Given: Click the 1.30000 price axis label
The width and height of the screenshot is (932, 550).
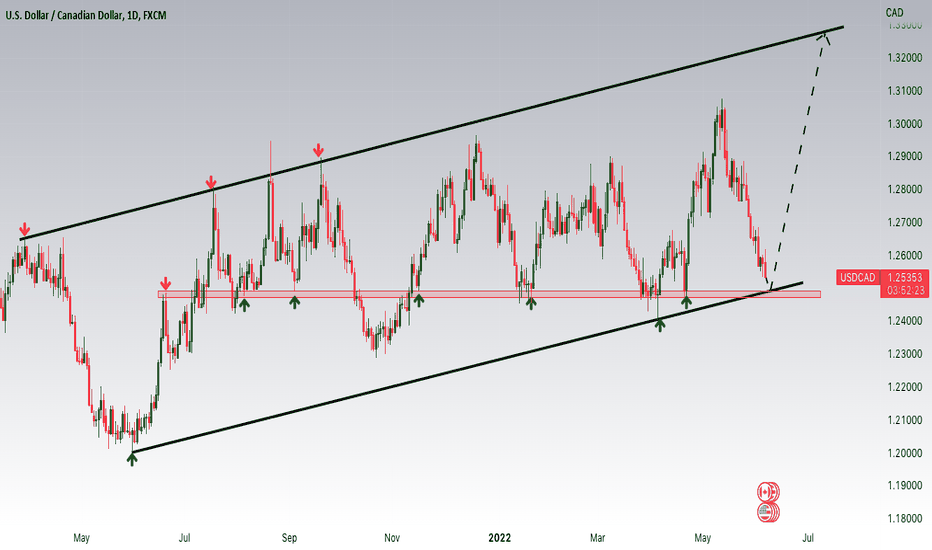Looking at the screenshot, I should point(905,124).
